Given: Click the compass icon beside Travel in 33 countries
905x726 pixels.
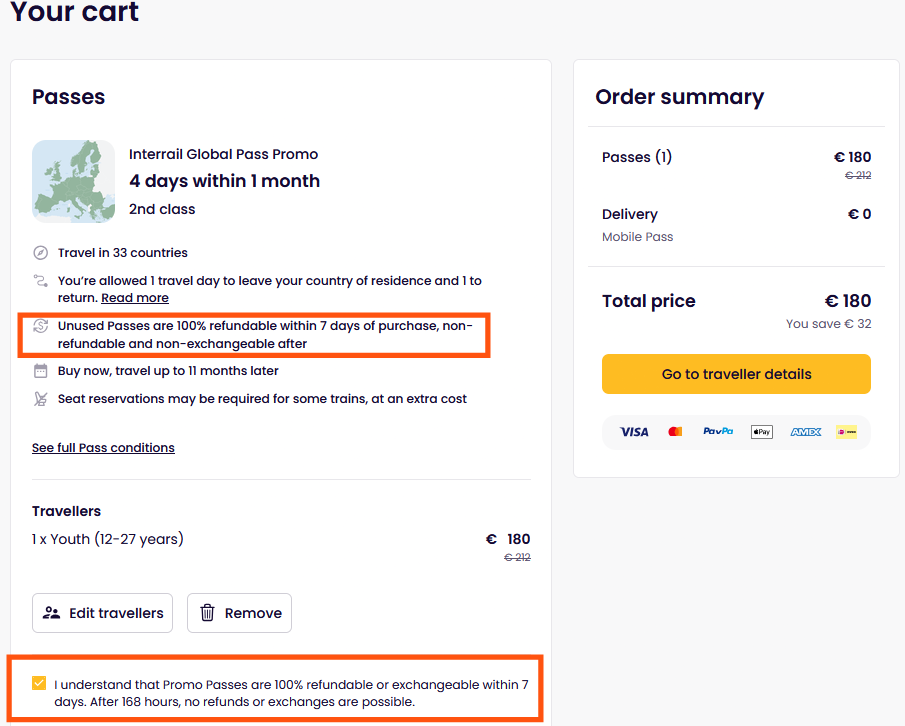Looking at the screenshot, I should 40,253.
